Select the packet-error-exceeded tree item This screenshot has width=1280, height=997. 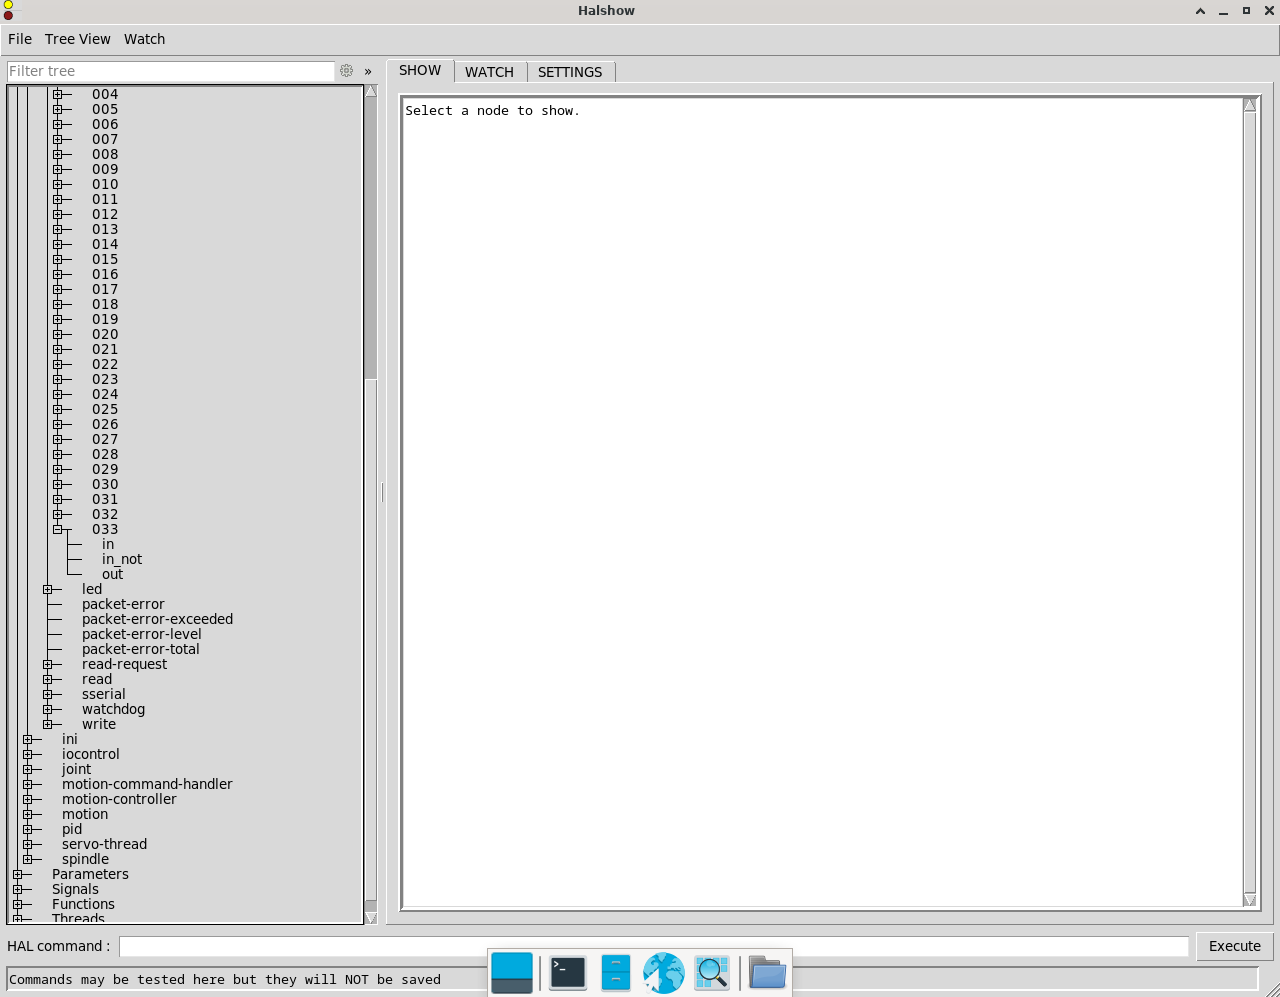157,619
